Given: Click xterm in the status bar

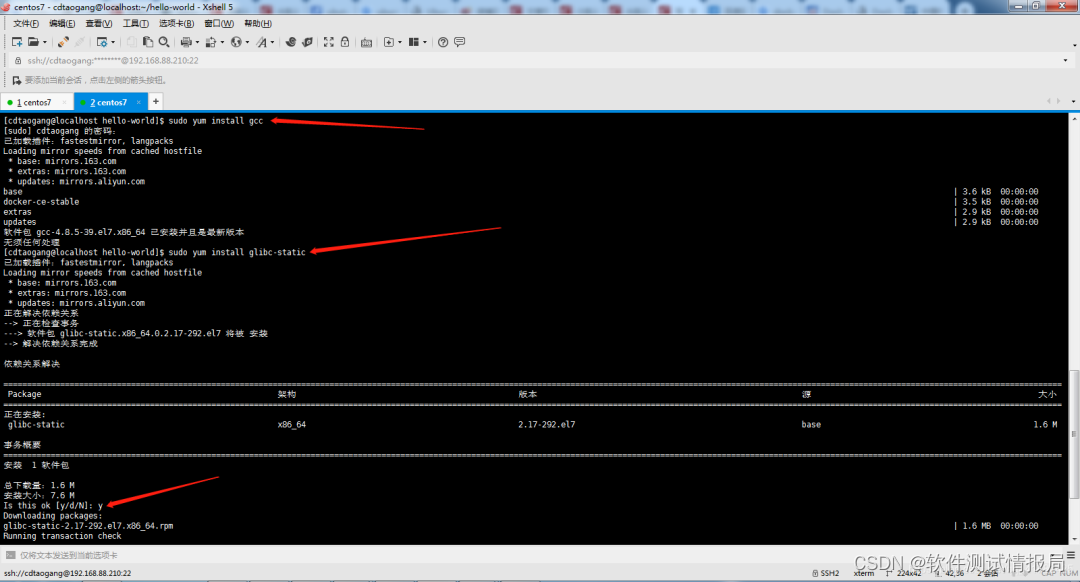Looking at the screenshot, I should [x=864, y=573].
